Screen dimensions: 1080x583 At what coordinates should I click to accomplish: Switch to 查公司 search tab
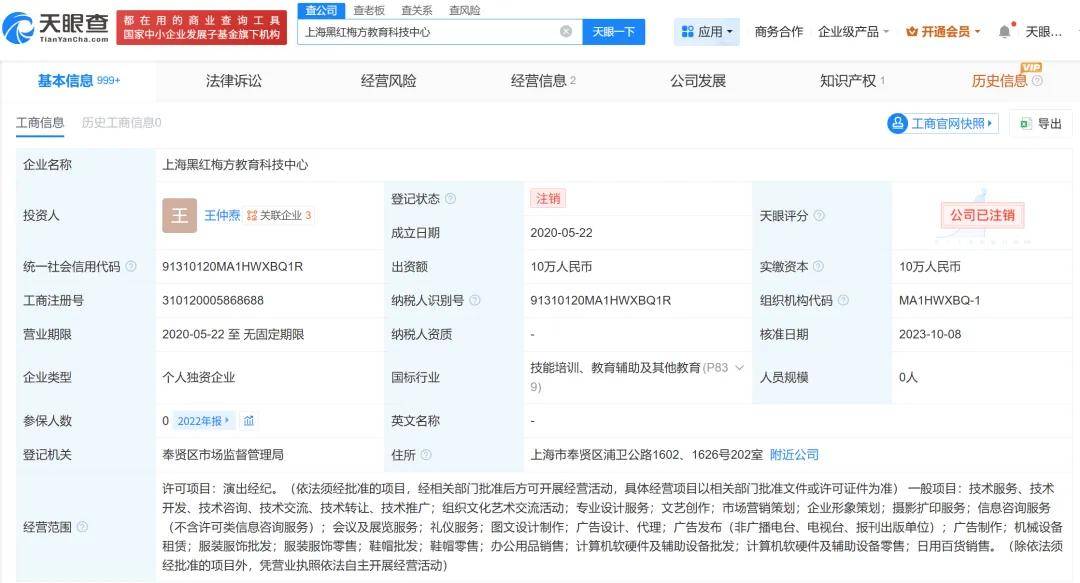point(321,10)
